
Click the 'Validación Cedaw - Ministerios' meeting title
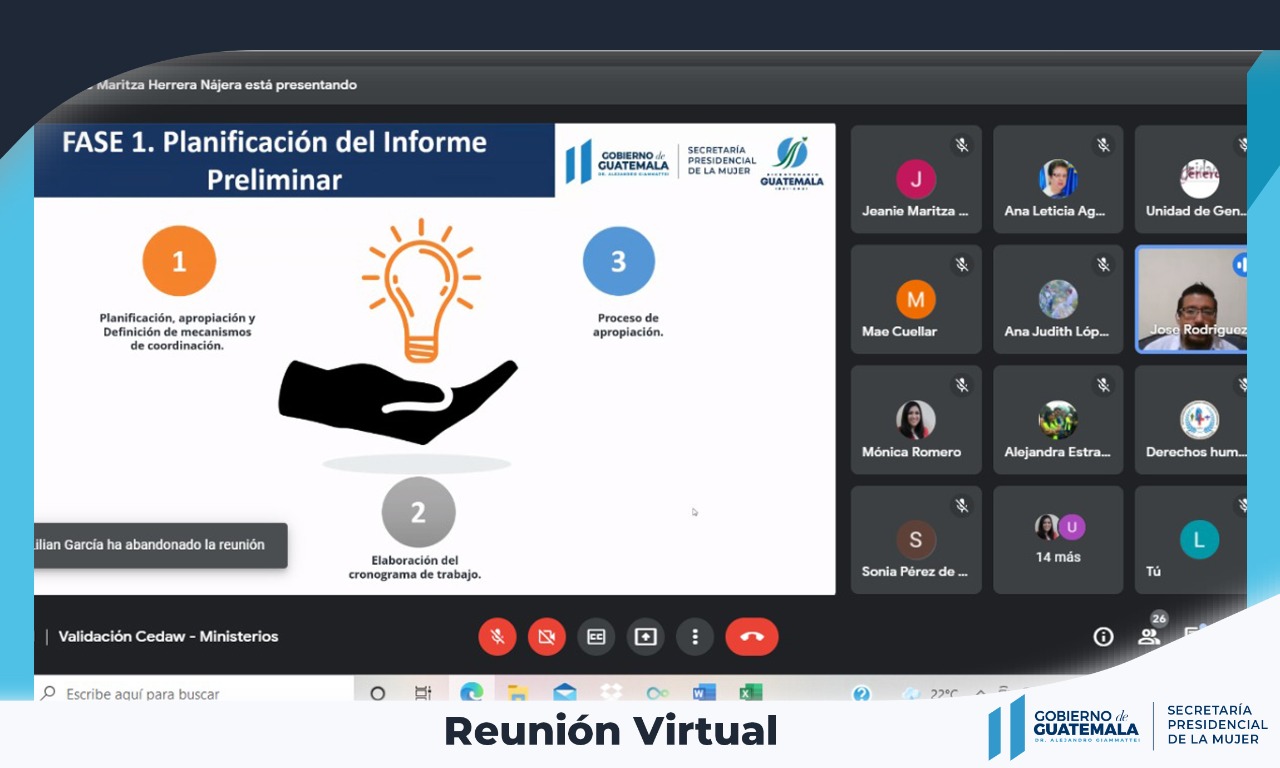coord(168,637)
